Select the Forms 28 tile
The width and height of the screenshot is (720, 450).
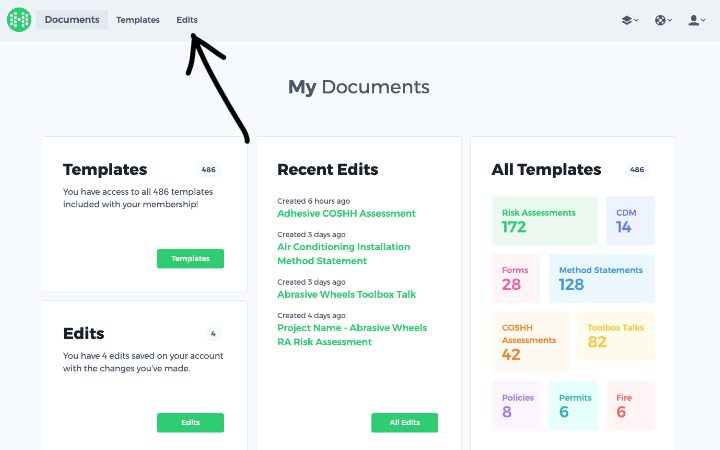pos(516,278)
